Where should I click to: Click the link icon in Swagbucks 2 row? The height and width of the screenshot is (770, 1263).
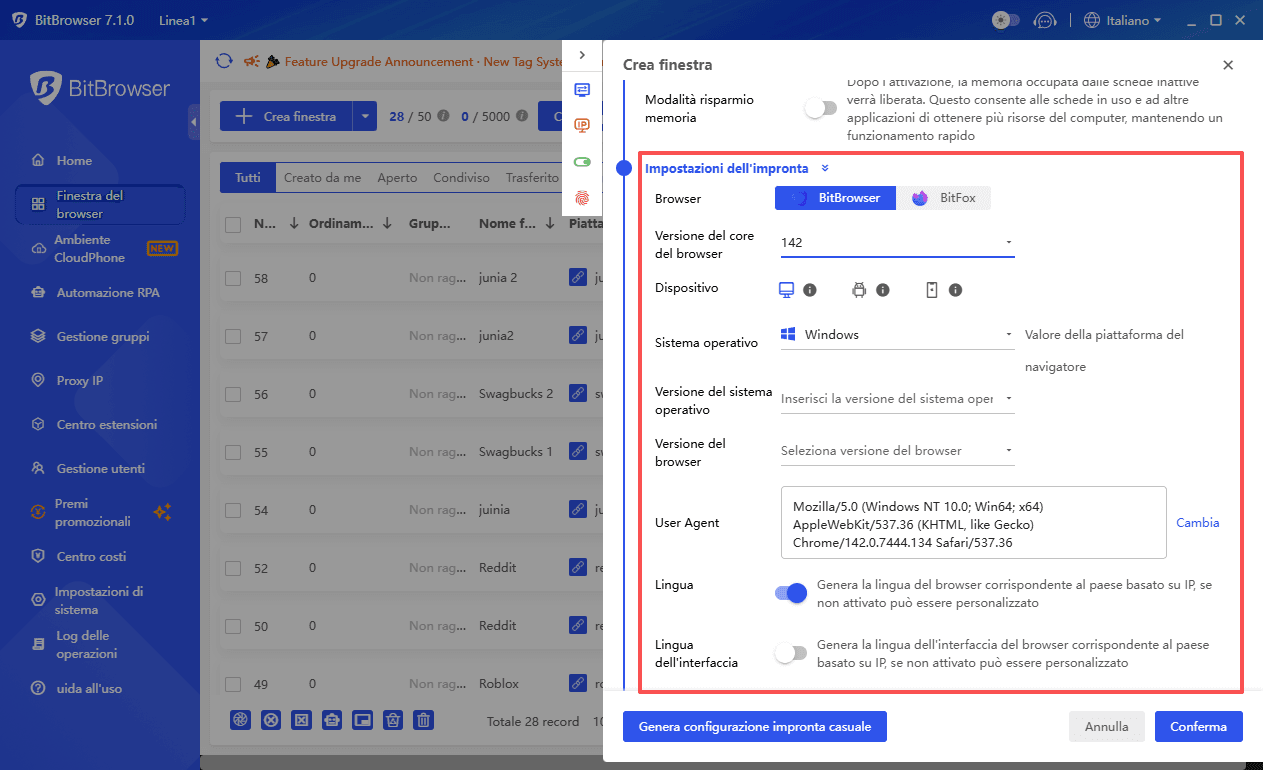pyautogui.click(x=577, y=393)
